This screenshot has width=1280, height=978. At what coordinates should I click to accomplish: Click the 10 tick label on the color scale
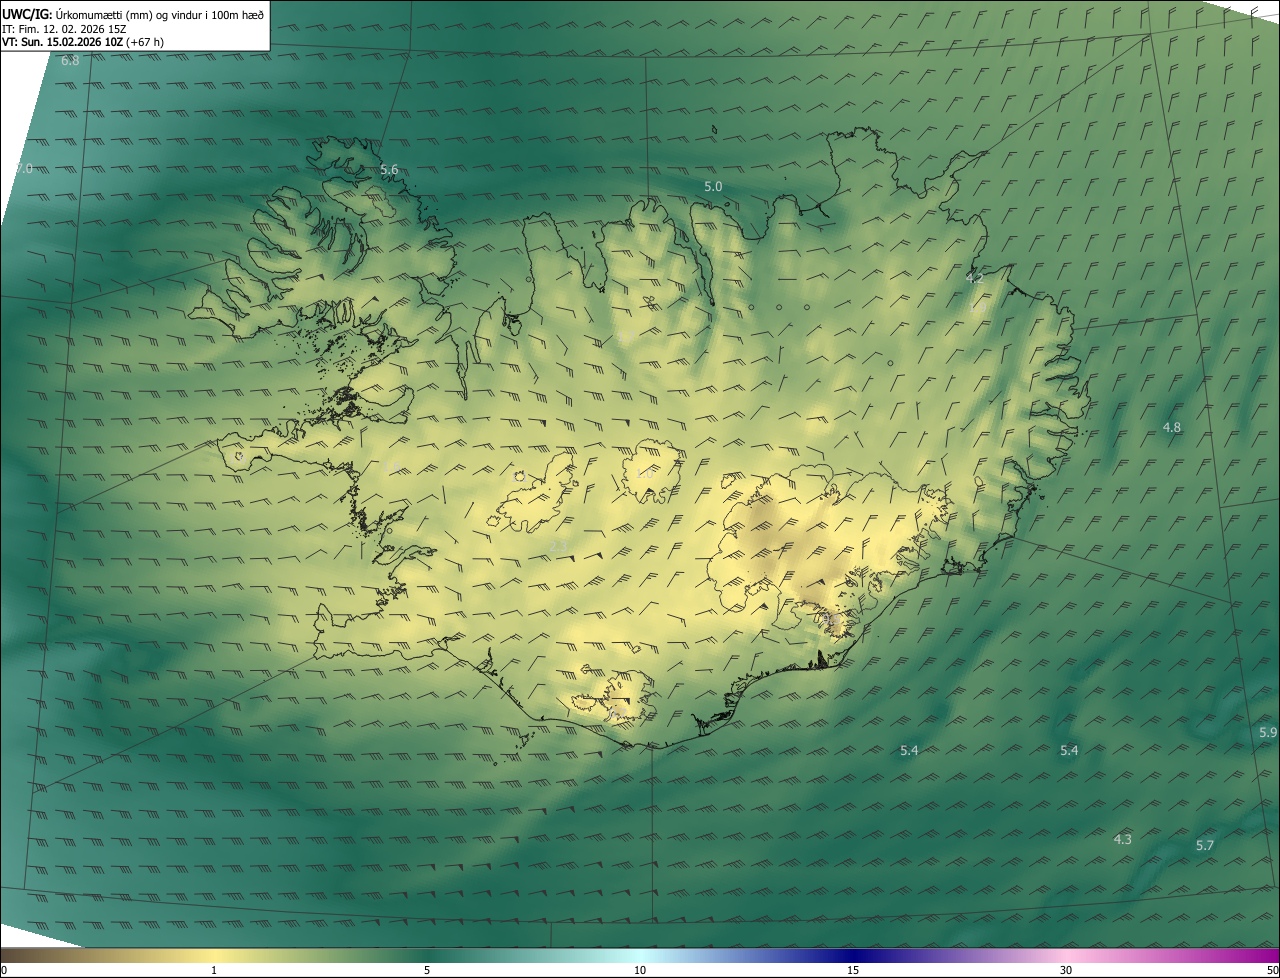640,970
